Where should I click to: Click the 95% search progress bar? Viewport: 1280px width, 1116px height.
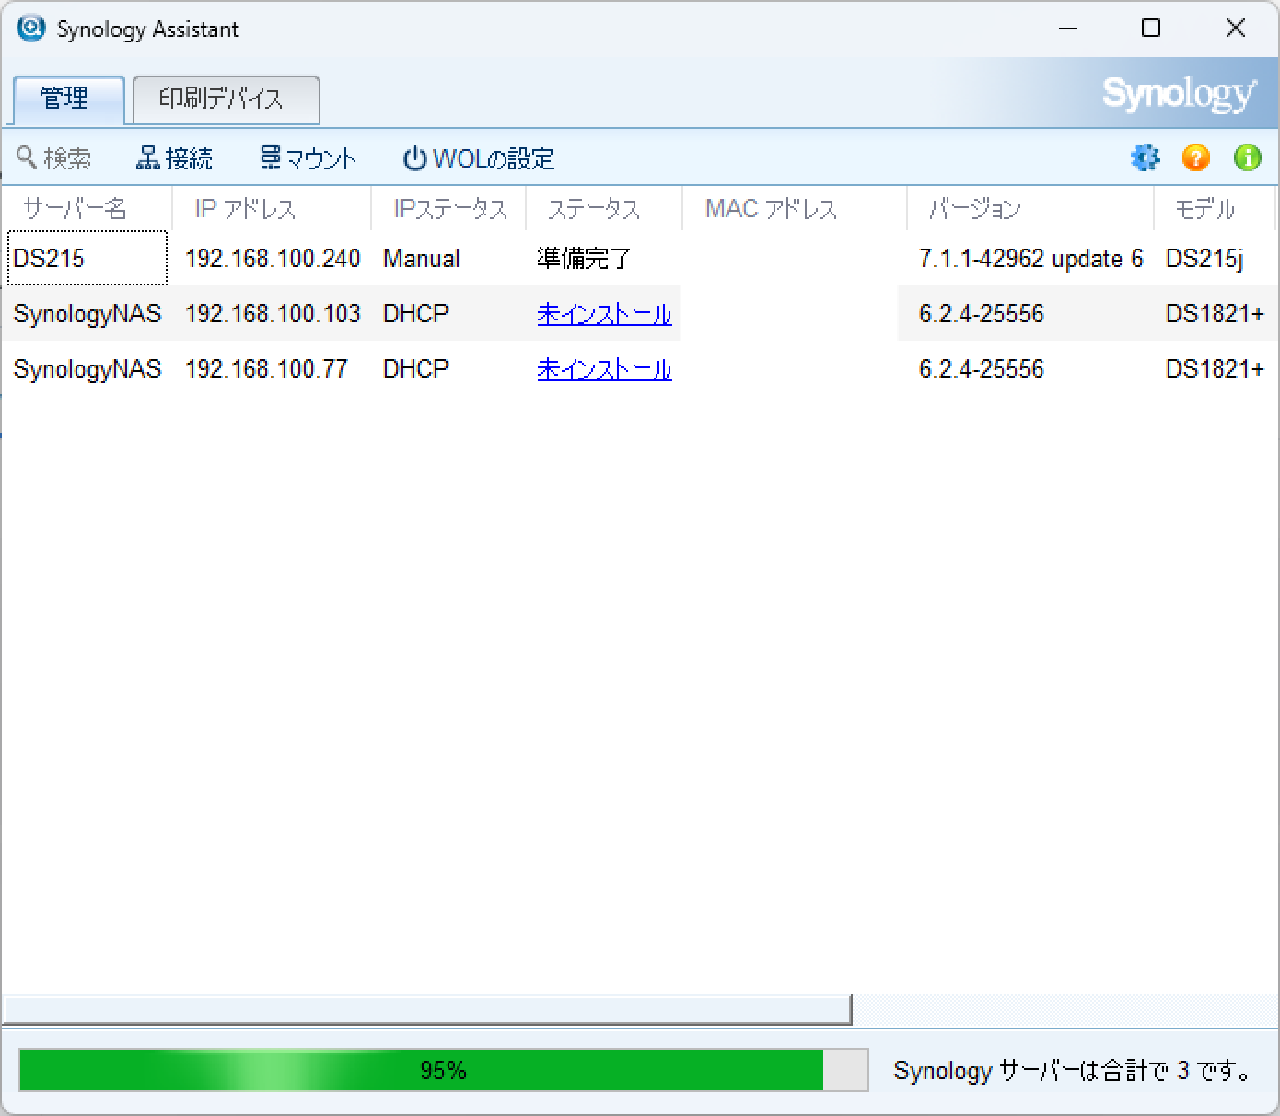point(443,1070)
